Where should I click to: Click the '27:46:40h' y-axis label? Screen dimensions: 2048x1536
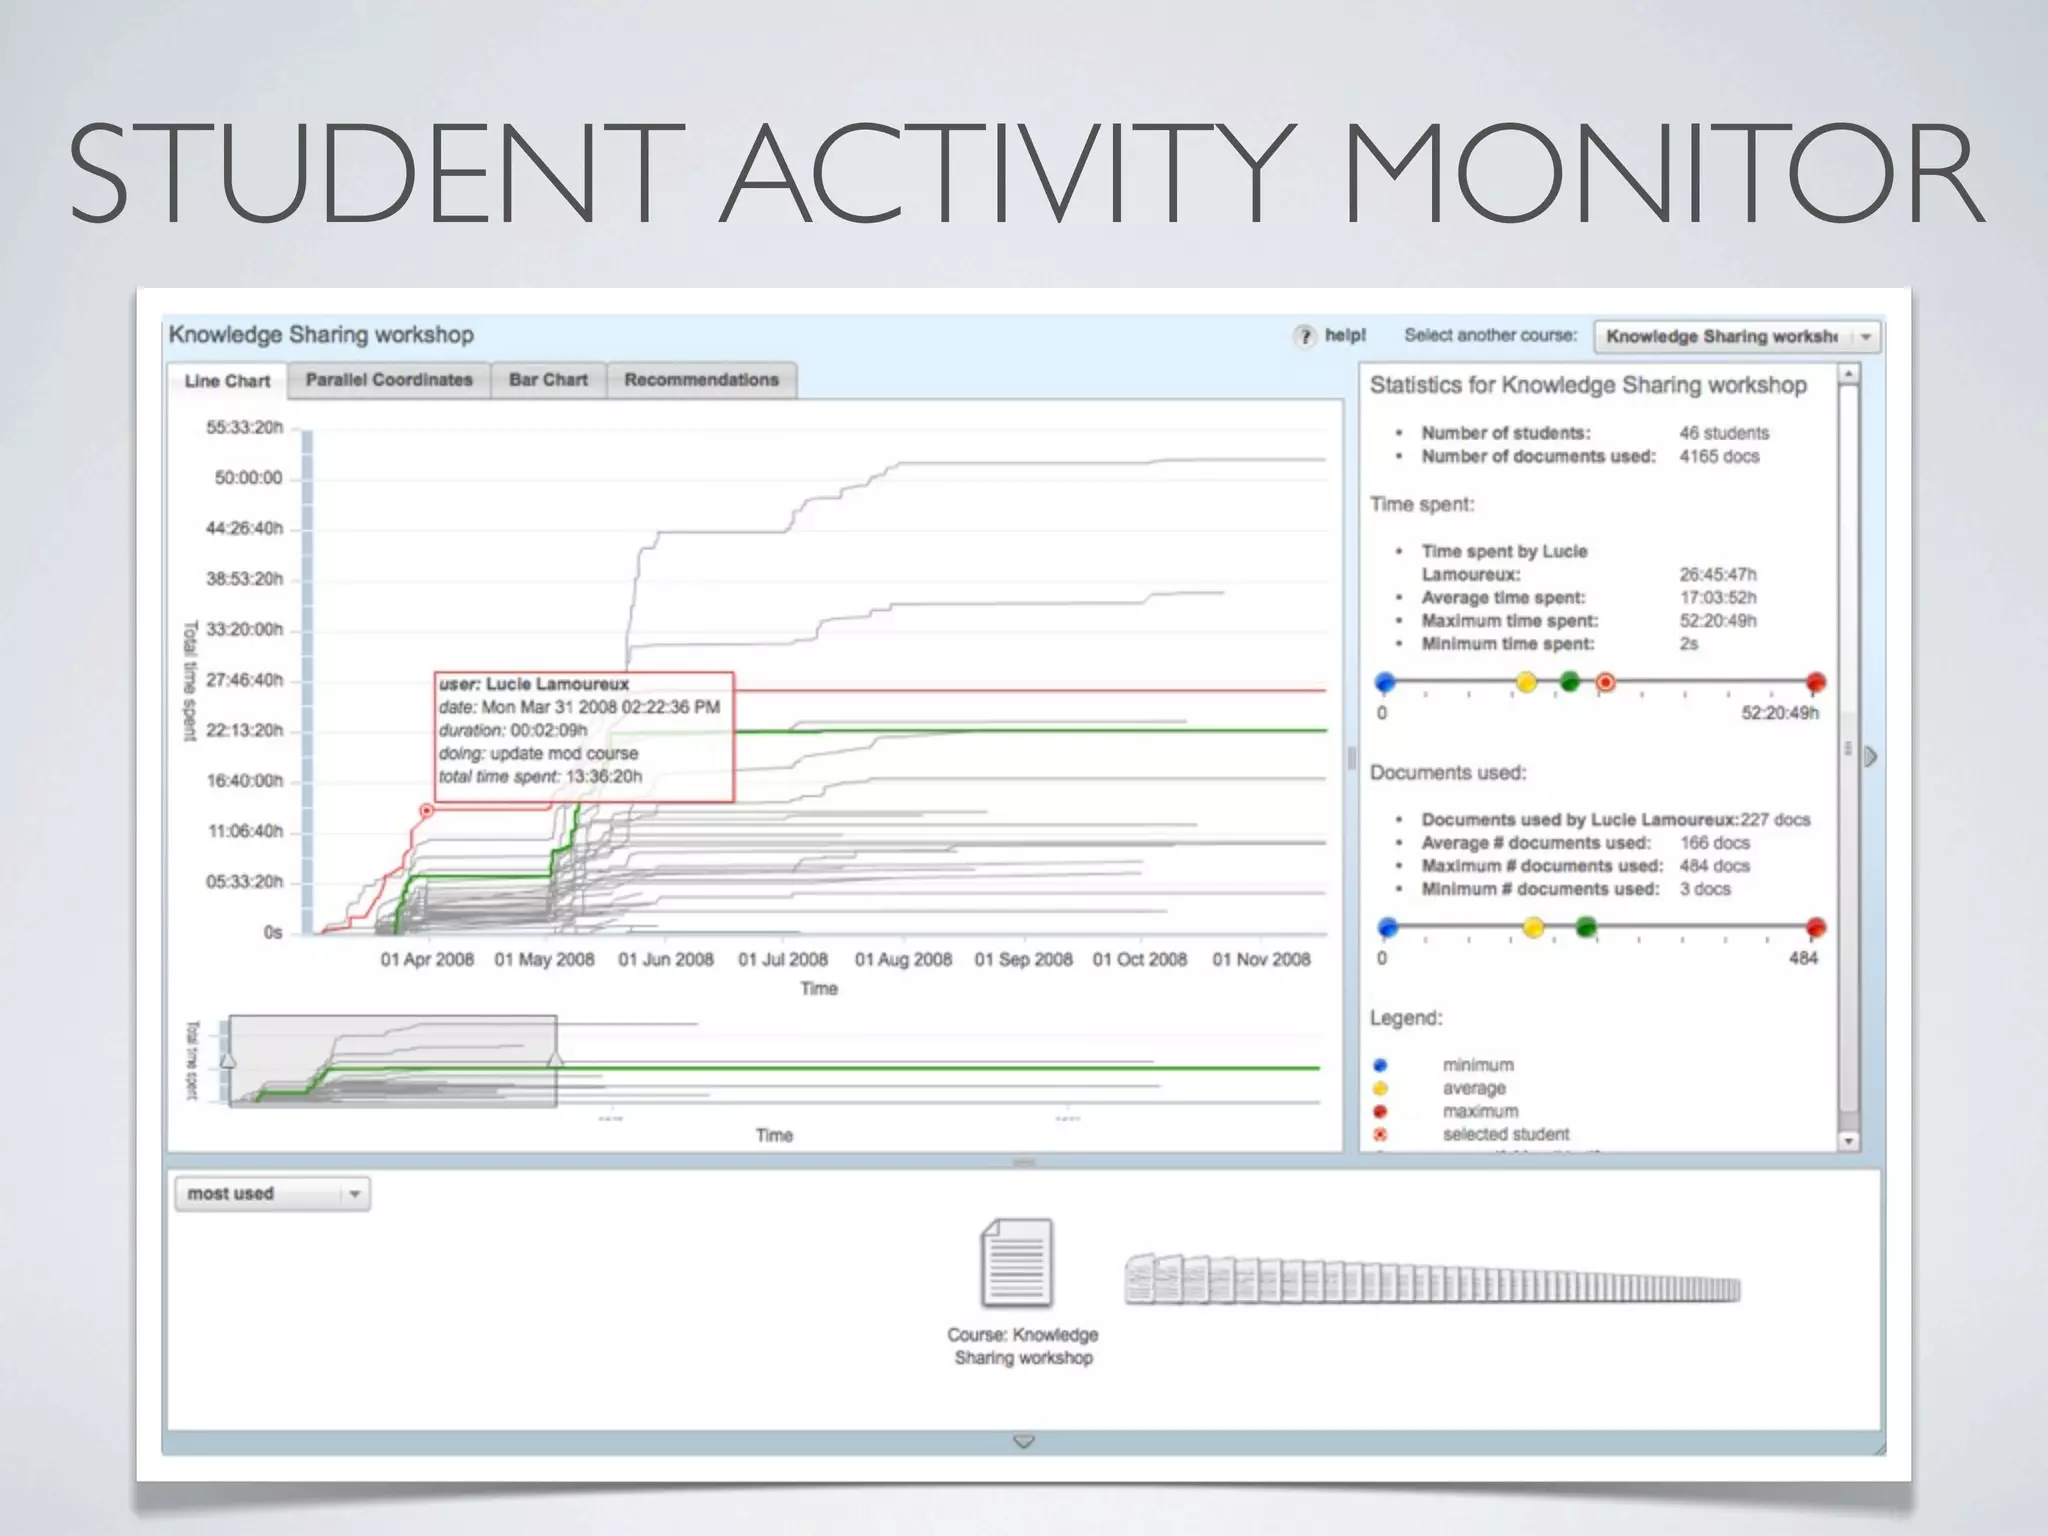pyautogui.click(x=244, y=680)
